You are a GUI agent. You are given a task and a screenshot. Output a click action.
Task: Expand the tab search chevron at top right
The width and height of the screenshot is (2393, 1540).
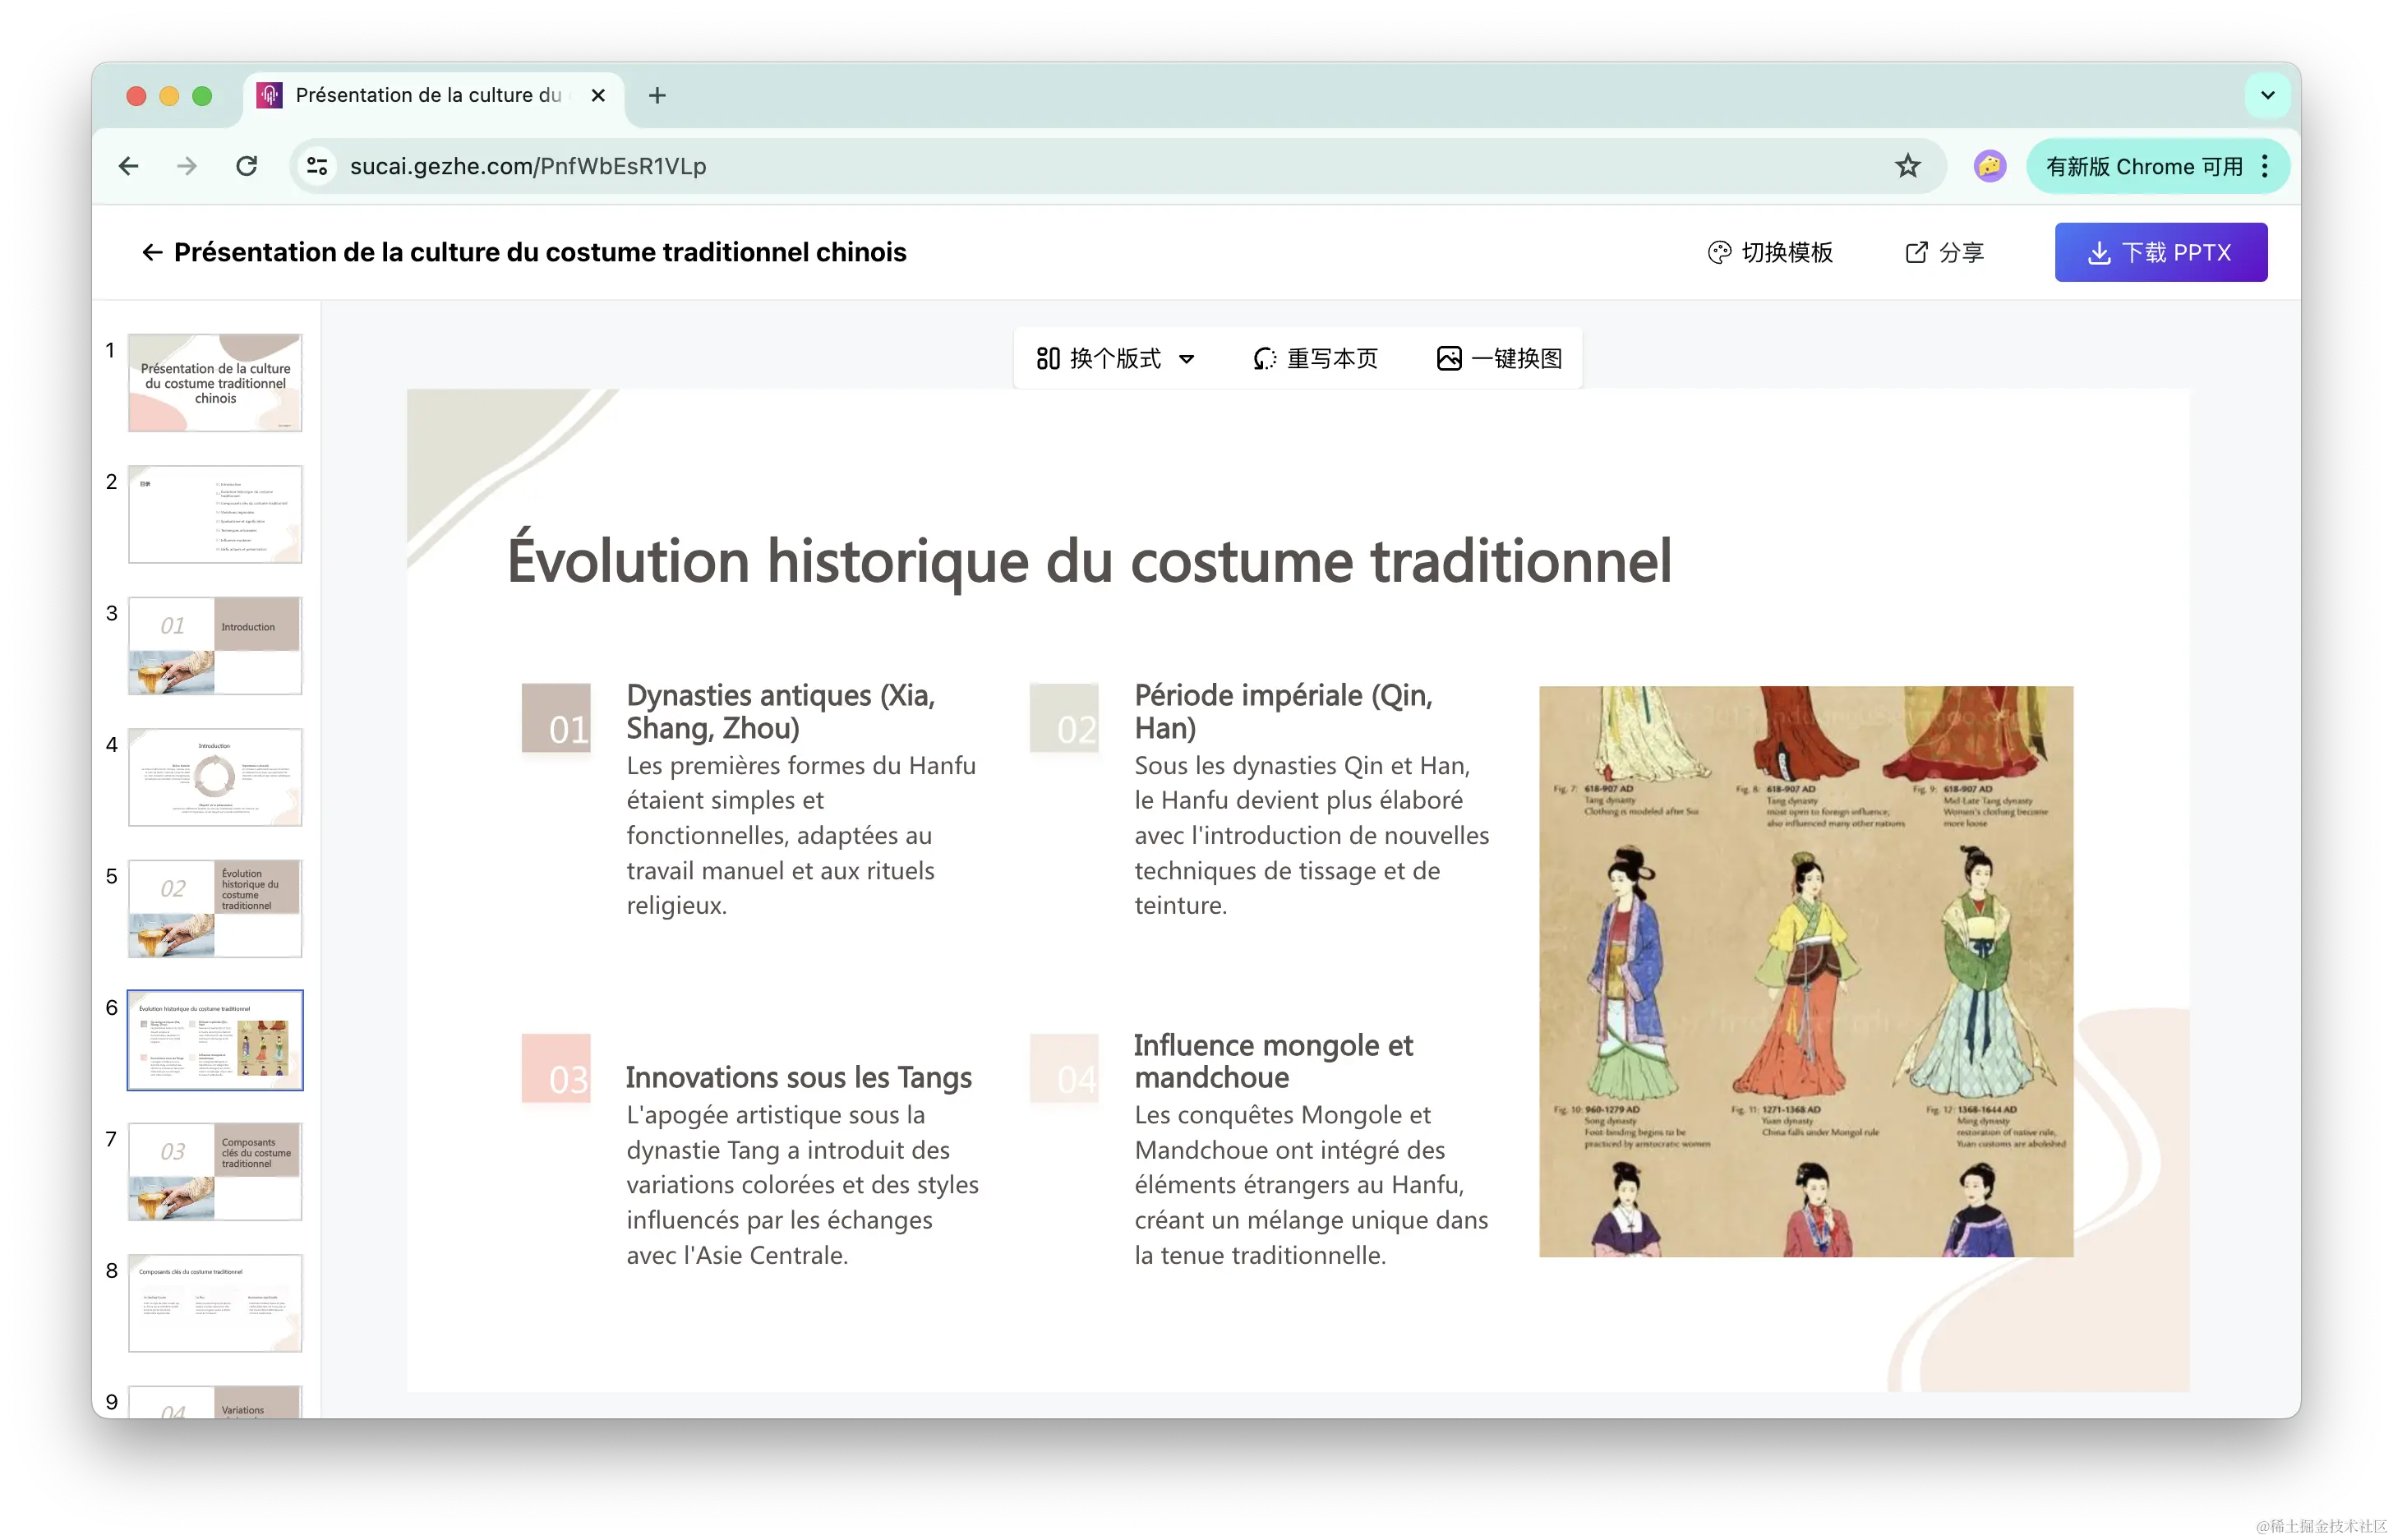pyautogui.click(x=2267, y=96)
